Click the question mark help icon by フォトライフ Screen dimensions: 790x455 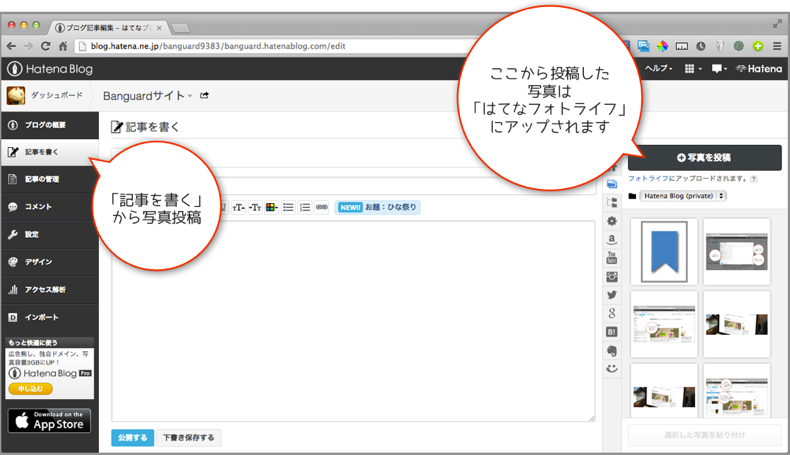tap(753, 179)
